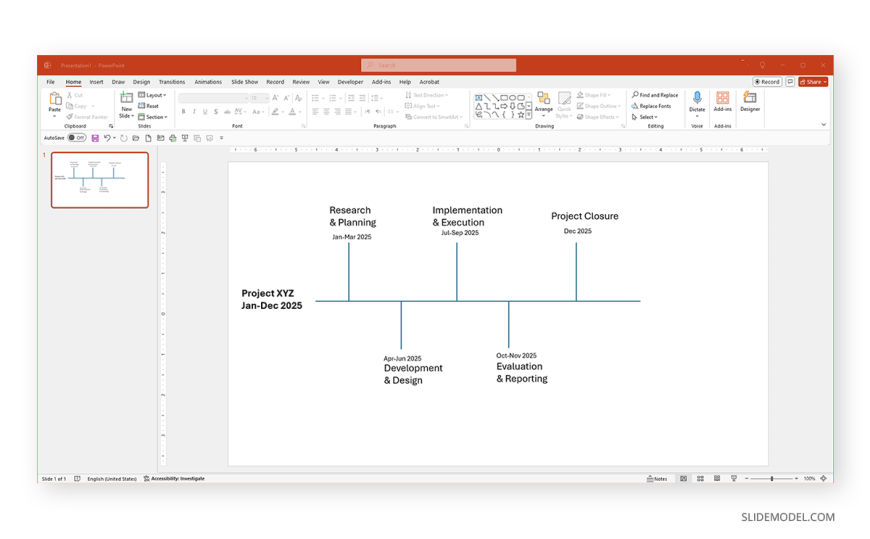Image resolution: width=870 pixels, height=539 pixels.
Task: Click Increase Font Size icon
Action: pos(276,98)
